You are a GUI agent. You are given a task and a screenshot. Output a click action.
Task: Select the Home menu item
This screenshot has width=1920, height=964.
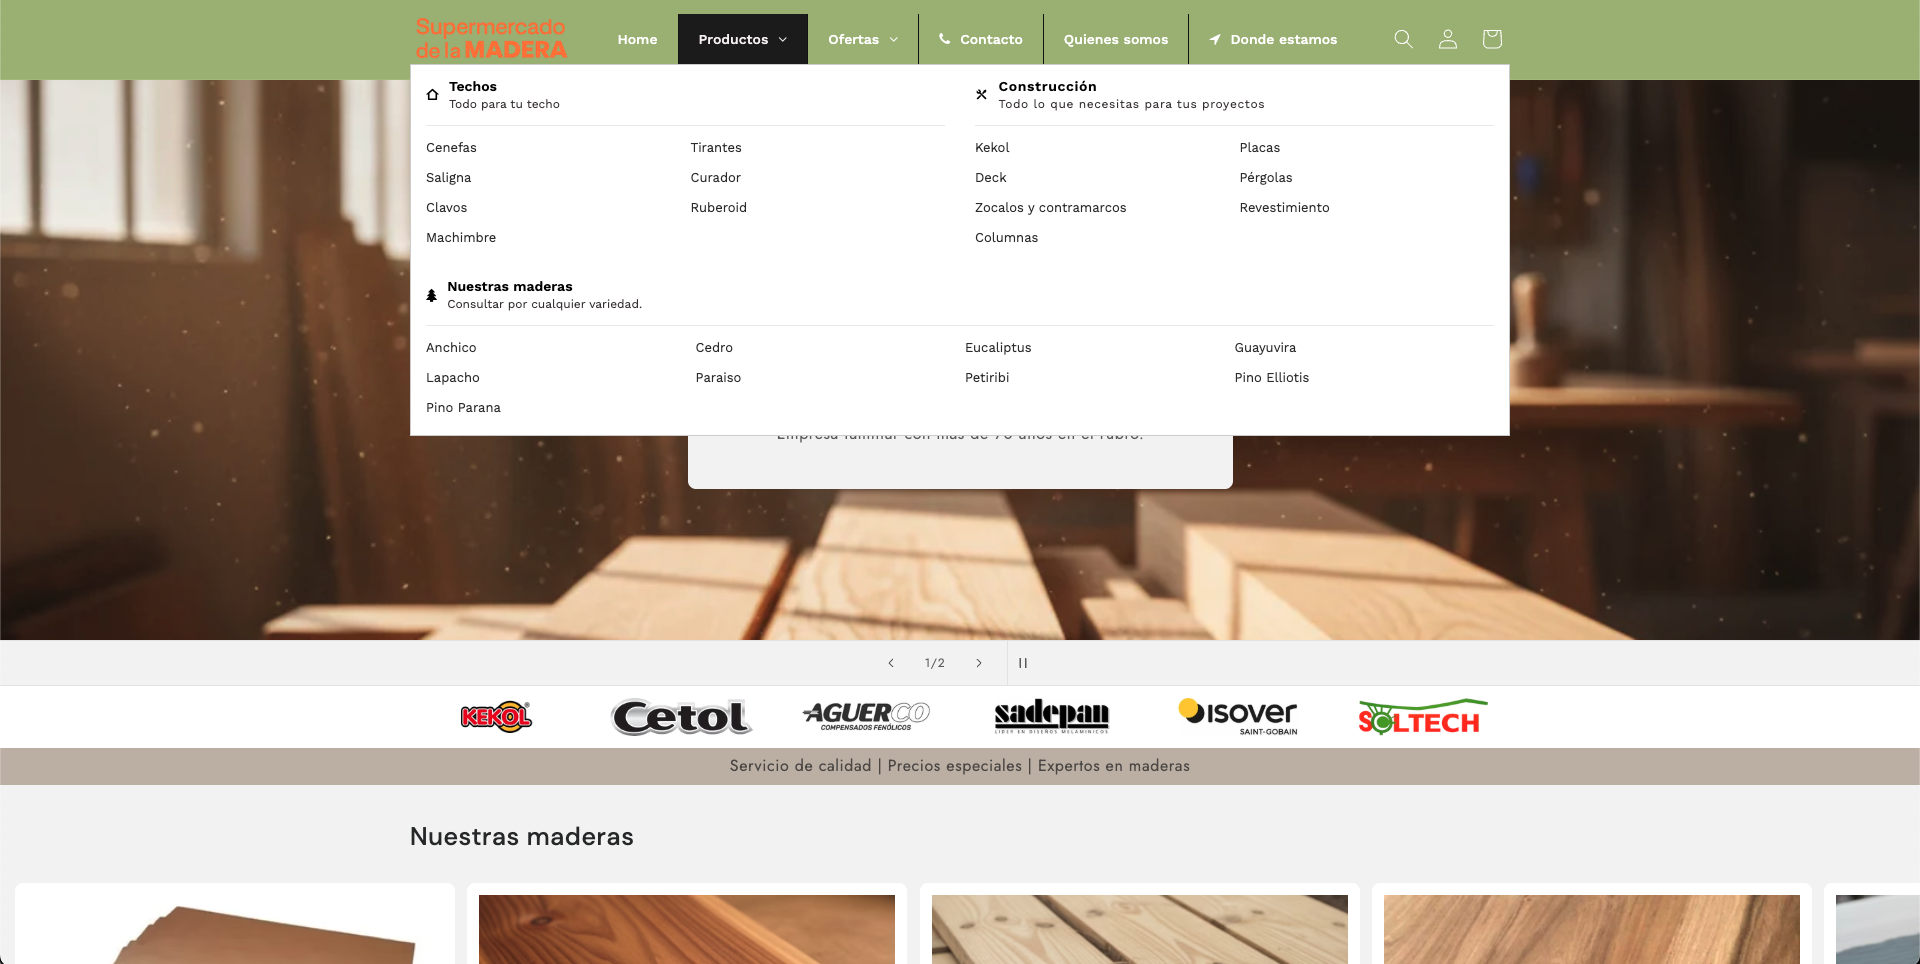coord(637,39)
